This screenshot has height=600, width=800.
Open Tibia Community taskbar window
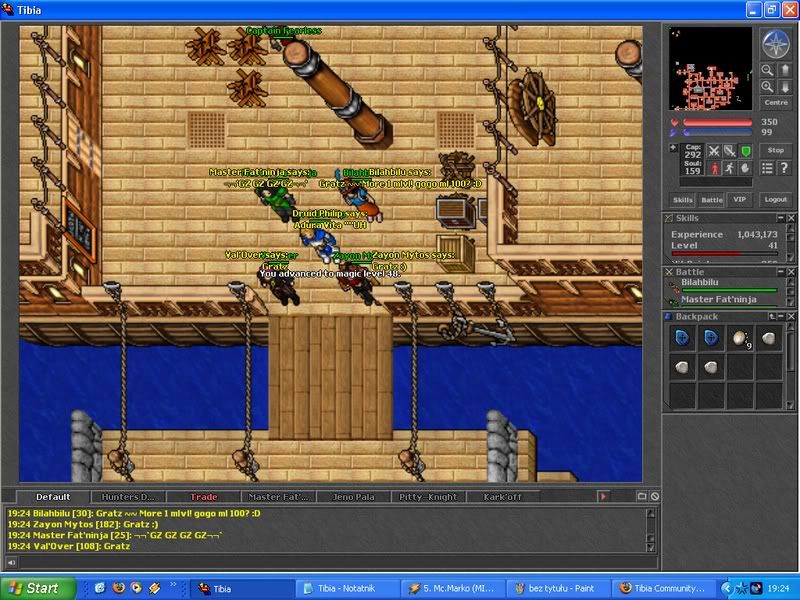tap(663, 589)
